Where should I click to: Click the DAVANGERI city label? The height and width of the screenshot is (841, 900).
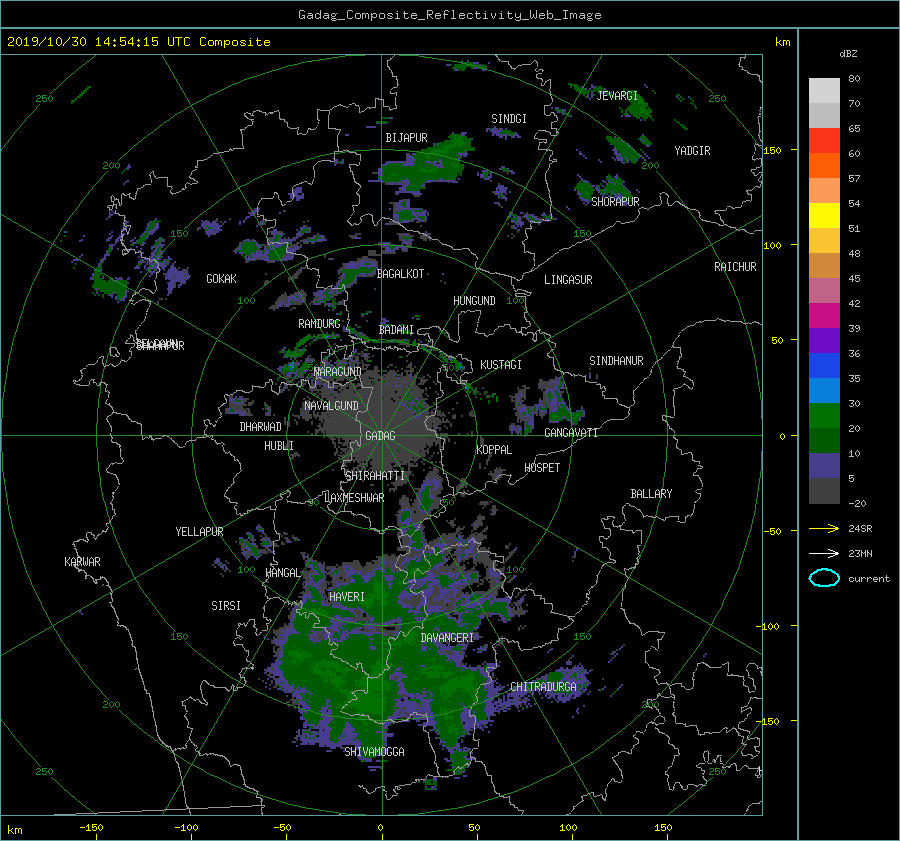point(447,638)
